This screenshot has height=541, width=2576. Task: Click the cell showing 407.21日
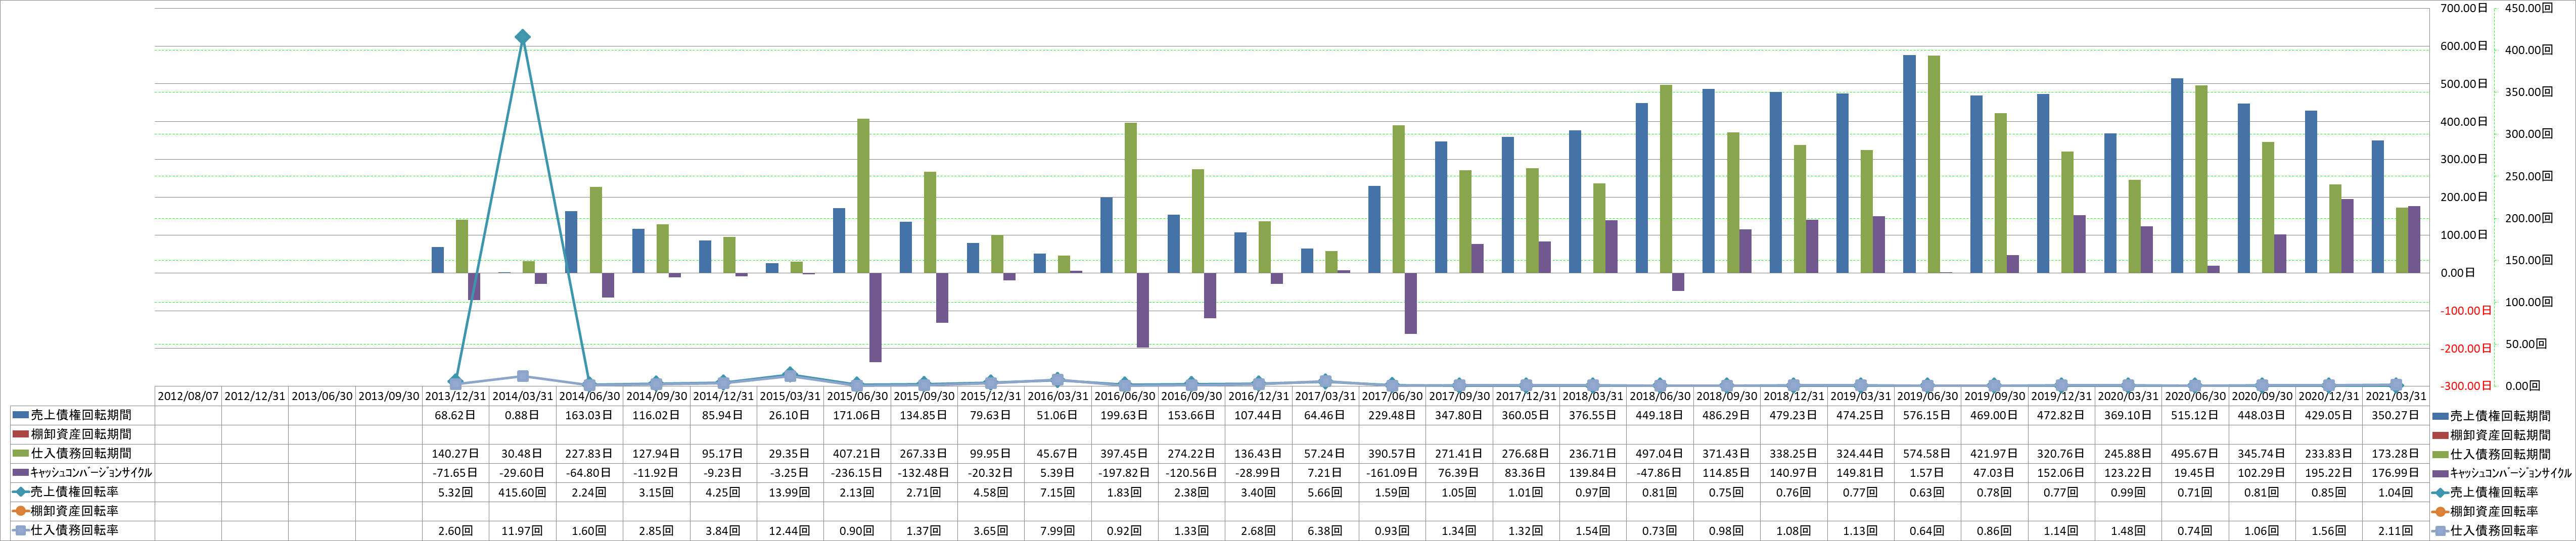(x=857, y=453)
